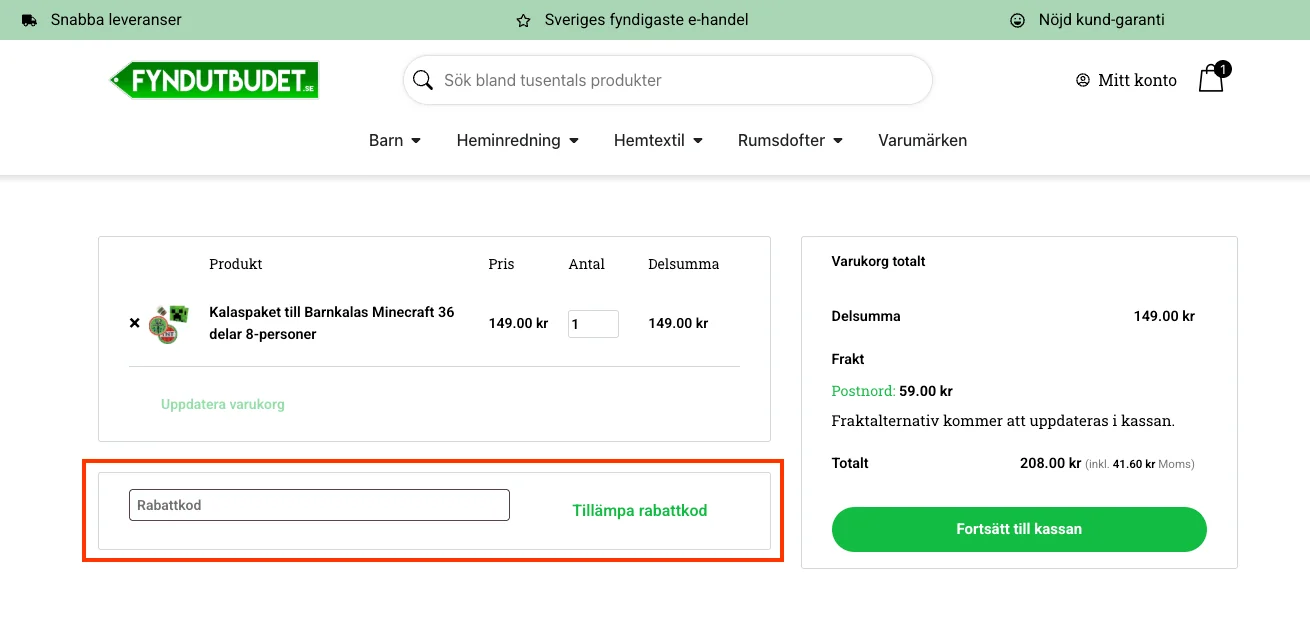This screenshot has width=1310, height=621.
Task: Remove the Minecraft kalaspaket with the X icon
Action: click(x=134, y=323)
